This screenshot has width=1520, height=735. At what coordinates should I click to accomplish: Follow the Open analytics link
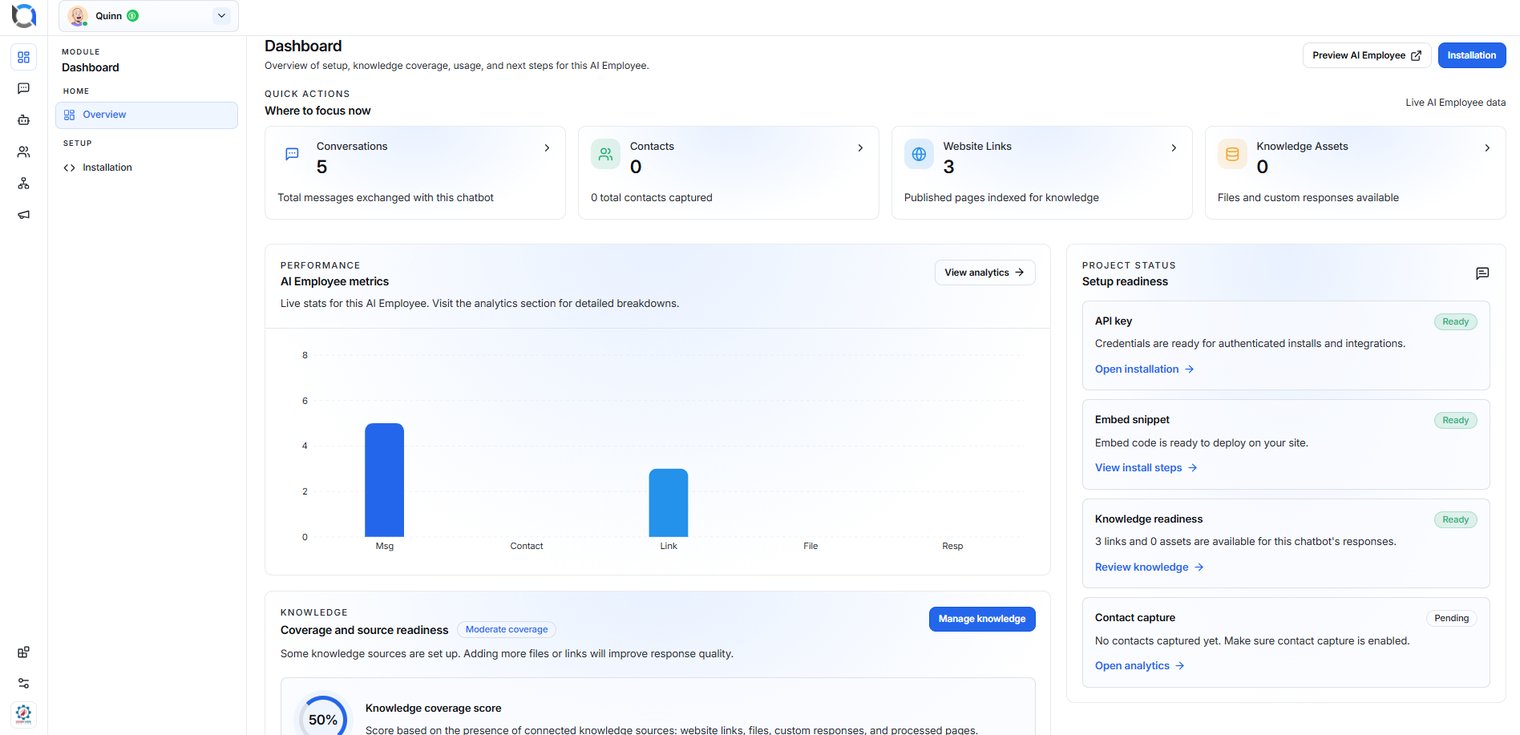[1140, 665]
